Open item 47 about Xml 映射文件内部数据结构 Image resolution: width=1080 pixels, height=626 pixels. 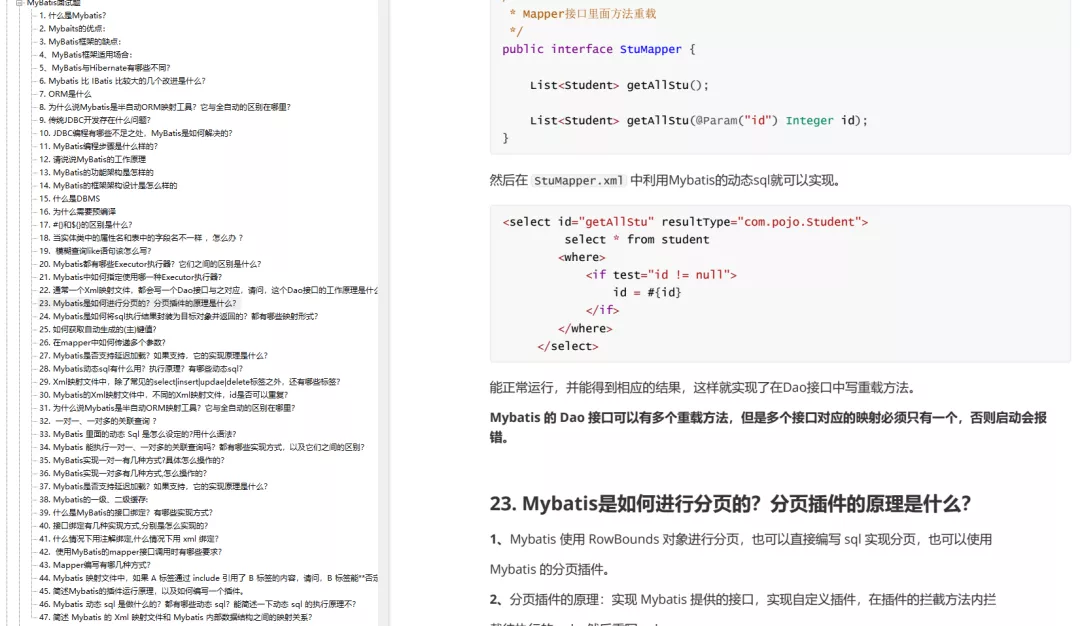point(176,617)
